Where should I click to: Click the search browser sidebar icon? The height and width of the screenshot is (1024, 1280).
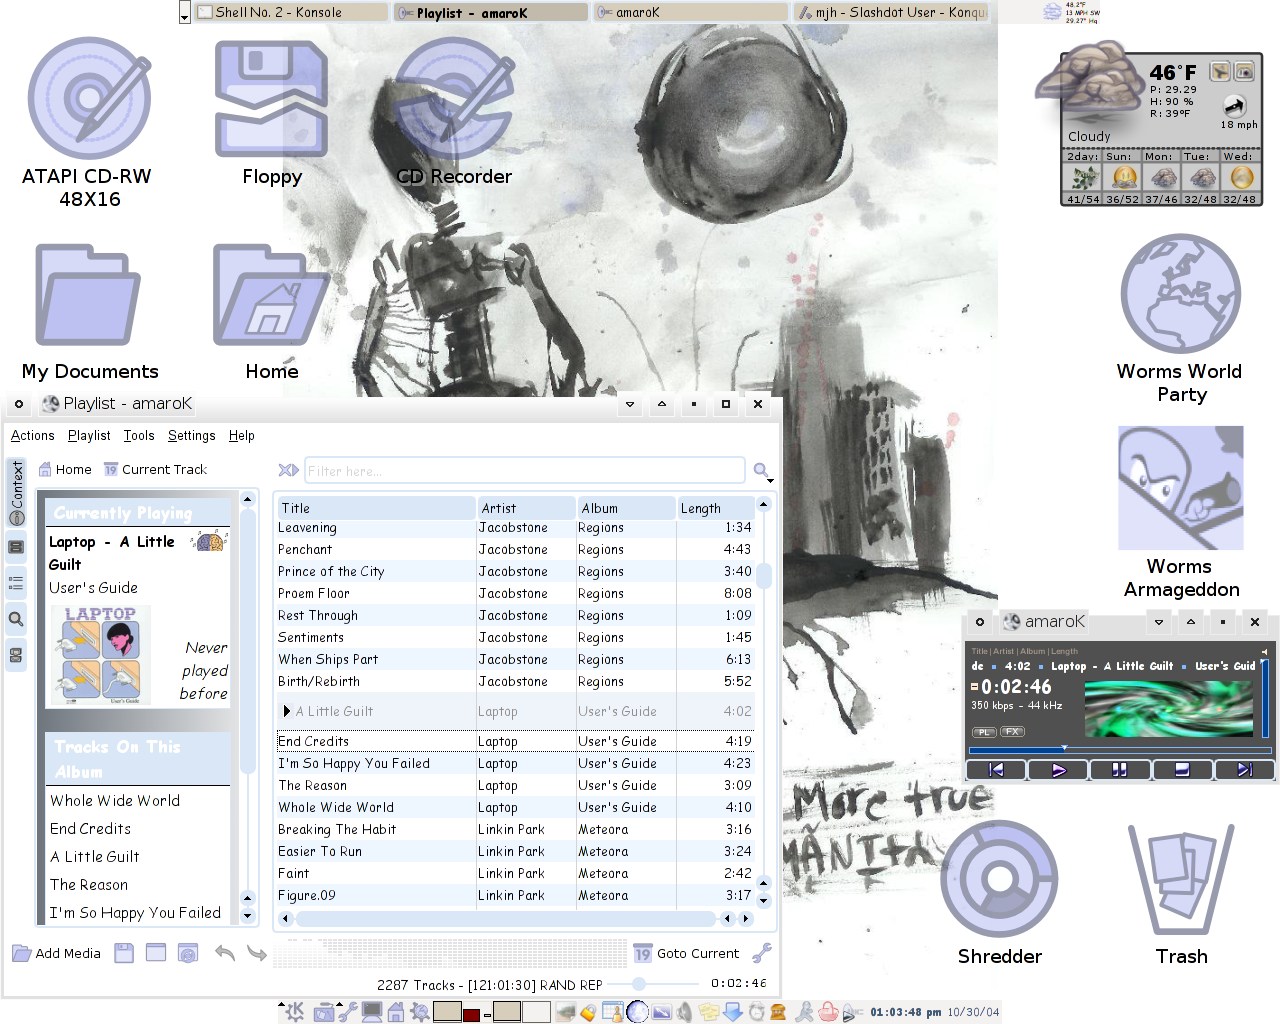pyautogui.click(x=16, y=619)
